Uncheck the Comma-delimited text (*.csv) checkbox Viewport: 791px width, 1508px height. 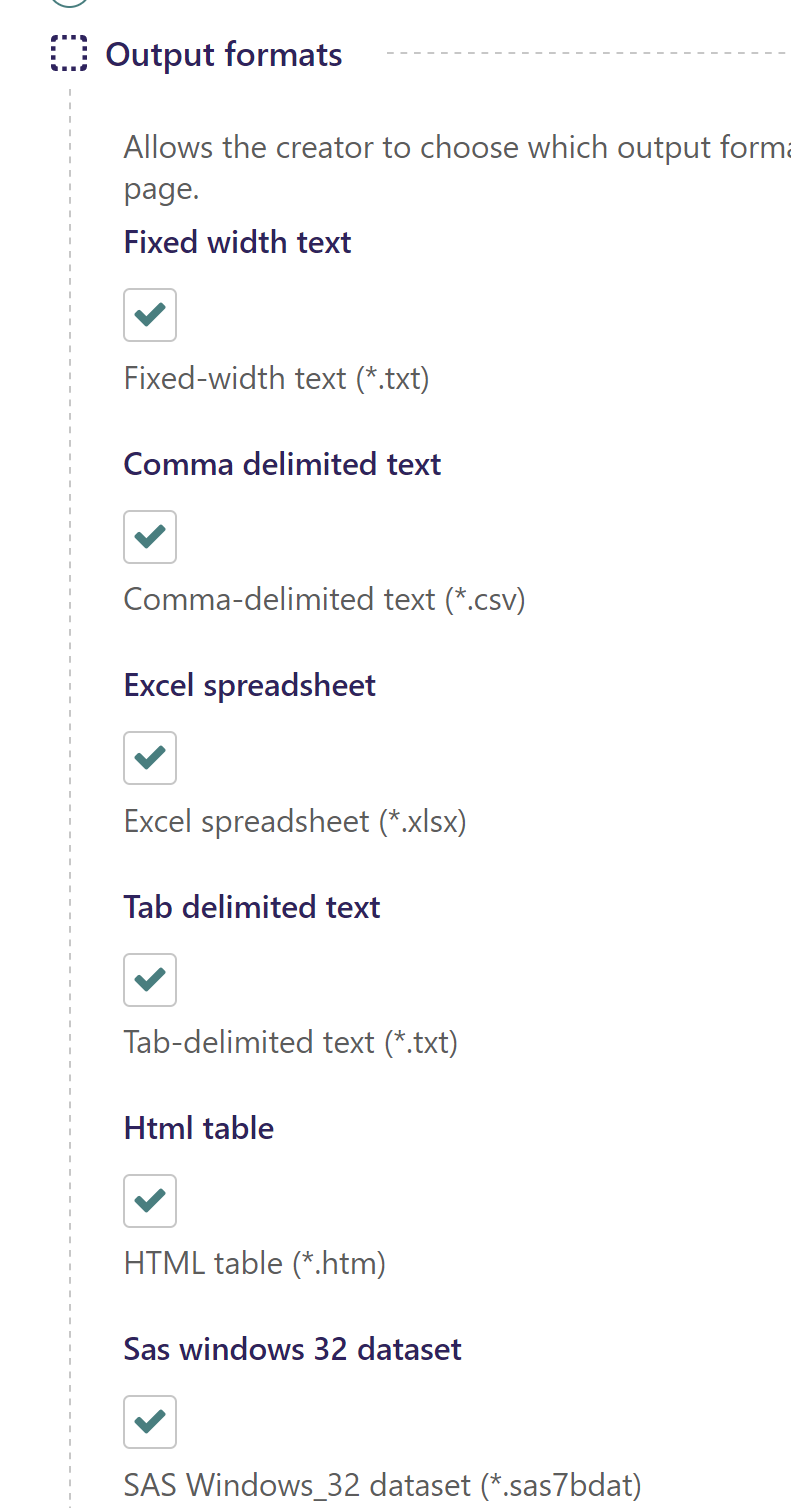coord(149,536)
